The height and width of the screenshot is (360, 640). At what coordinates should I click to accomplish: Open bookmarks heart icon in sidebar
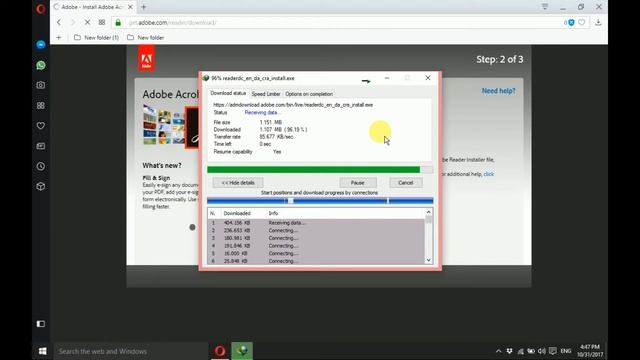[41, 126]
